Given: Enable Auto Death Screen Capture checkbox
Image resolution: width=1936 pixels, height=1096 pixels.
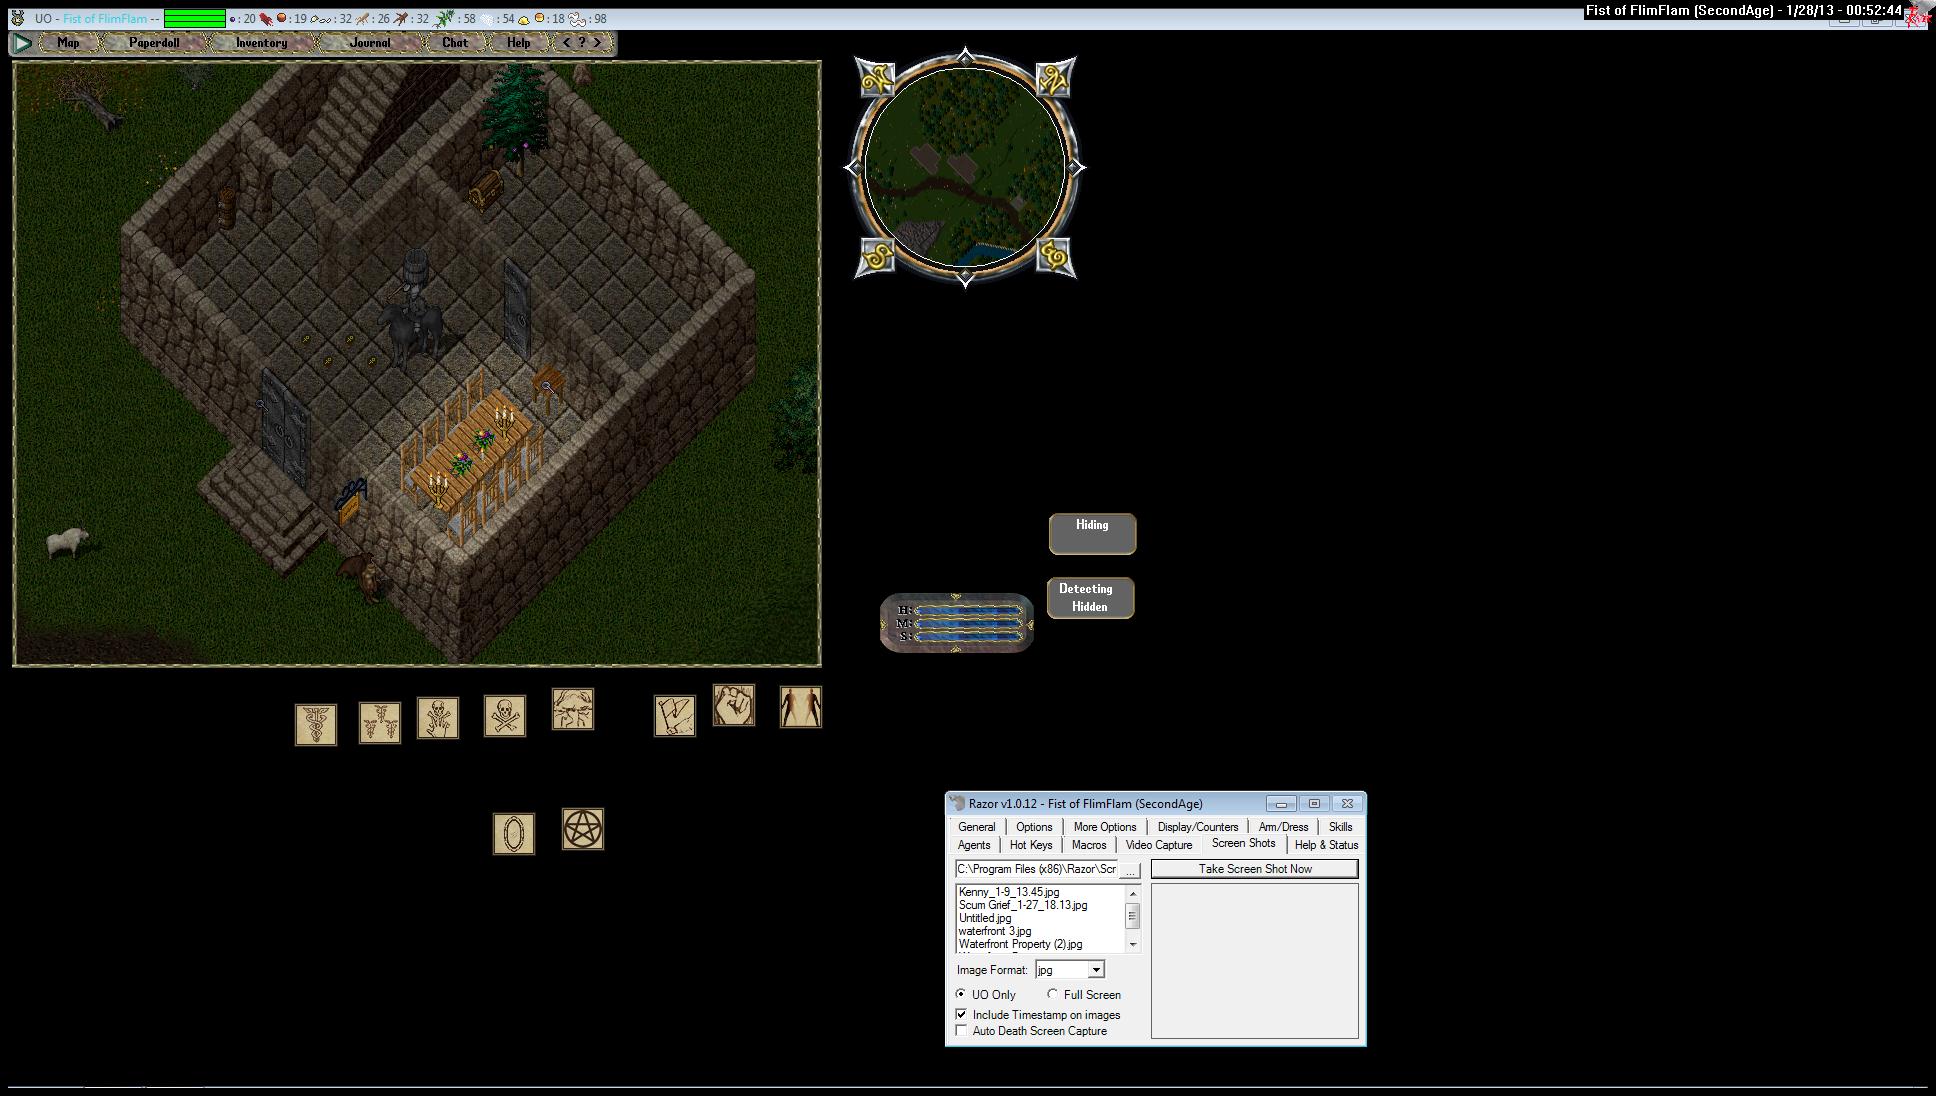Looking at the screenshot, I should 962,1031.
